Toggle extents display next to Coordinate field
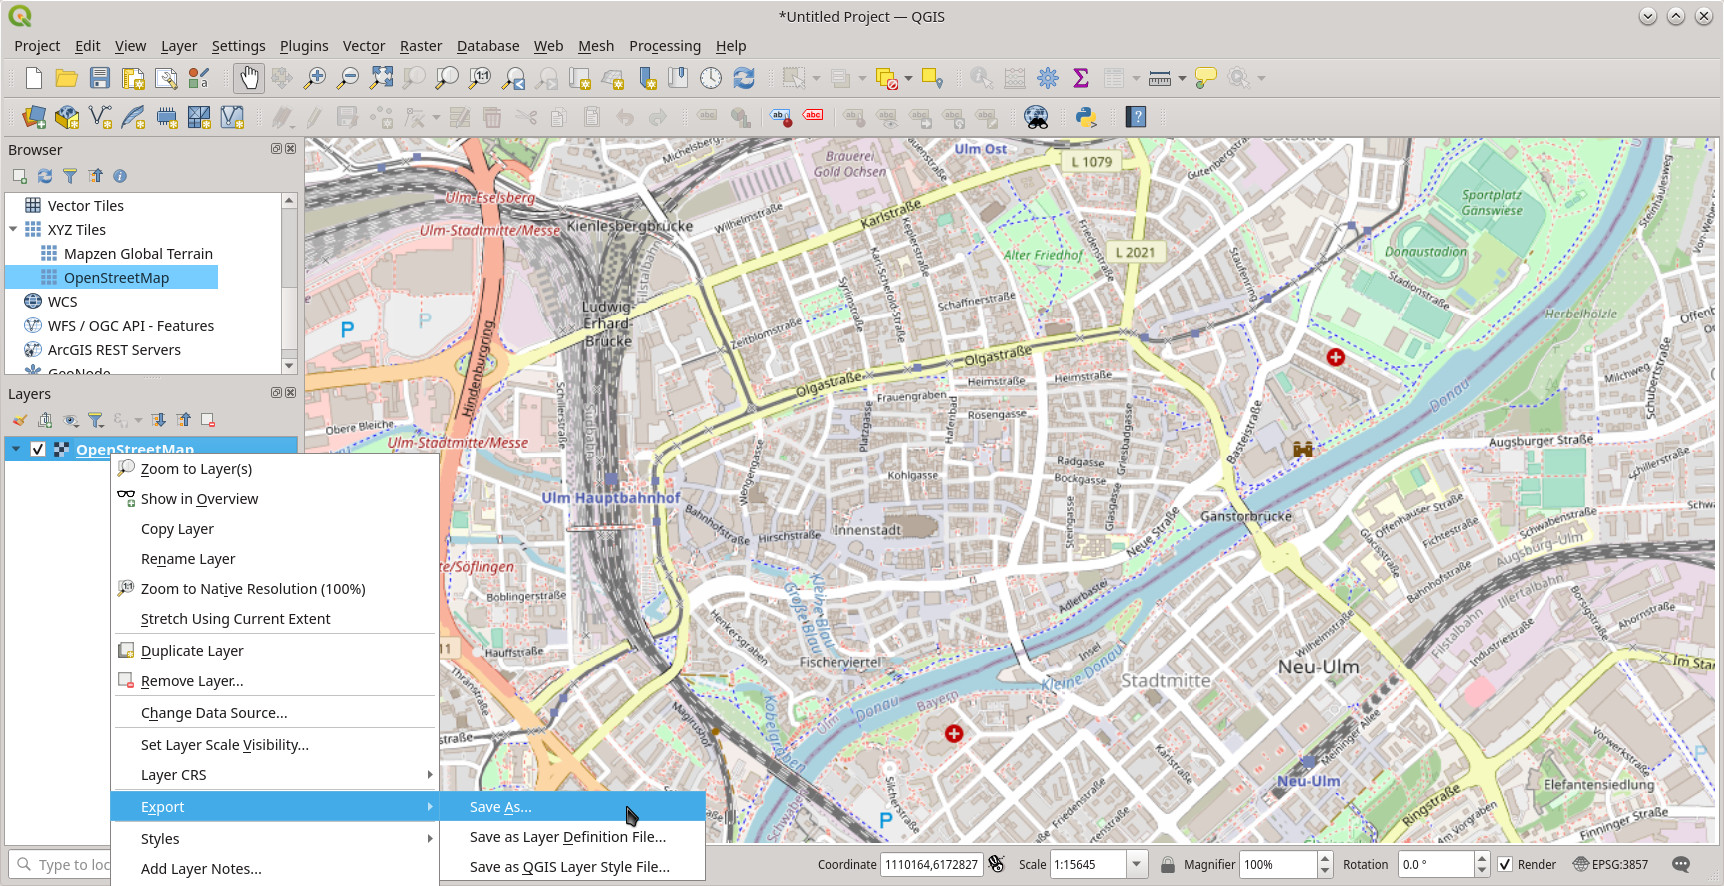The height and width of the screenshot is (886, 1724). click(x=997, y=864)
